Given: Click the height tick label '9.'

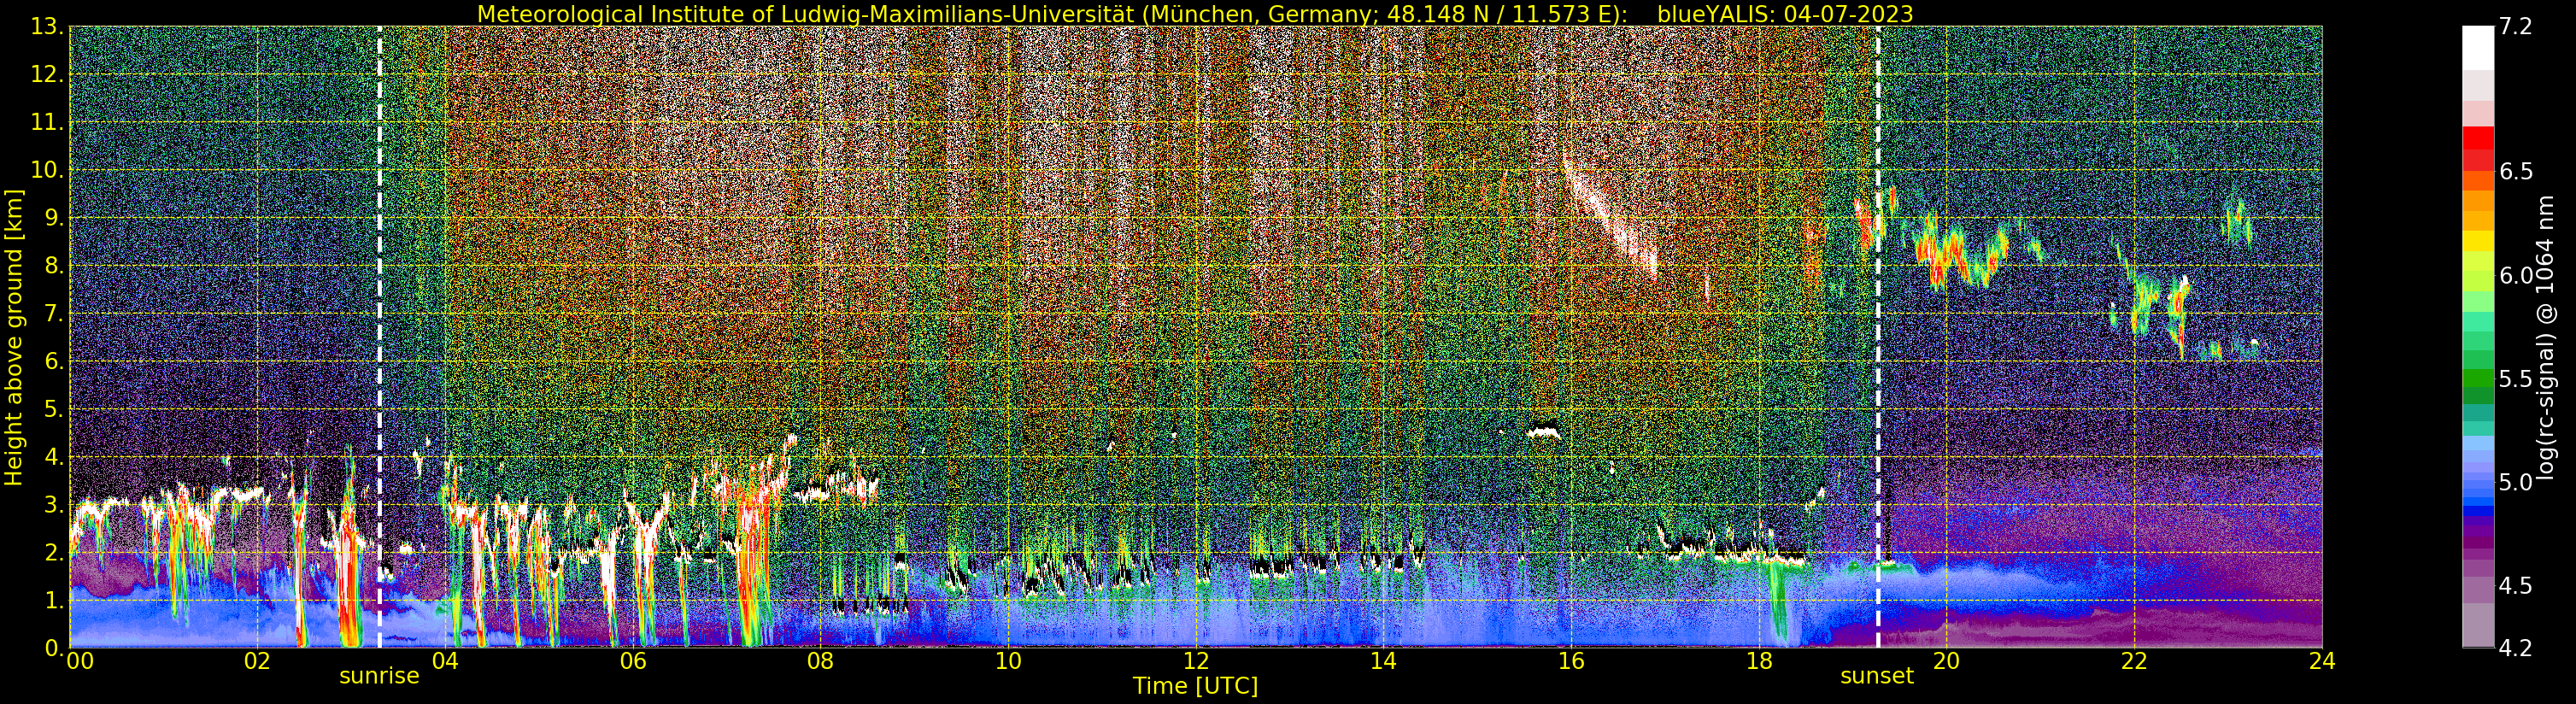Looking at the screenshot, I should pyautogui.click(x=52, y=218).
